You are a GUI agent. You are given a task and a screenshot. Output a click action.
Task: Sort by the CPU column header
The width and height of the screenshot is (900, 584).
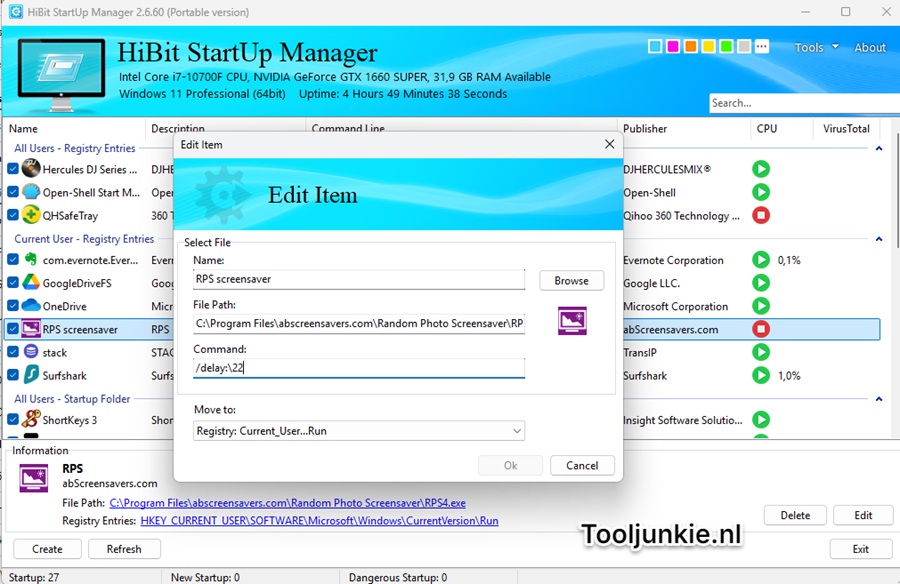click(781, 129)
